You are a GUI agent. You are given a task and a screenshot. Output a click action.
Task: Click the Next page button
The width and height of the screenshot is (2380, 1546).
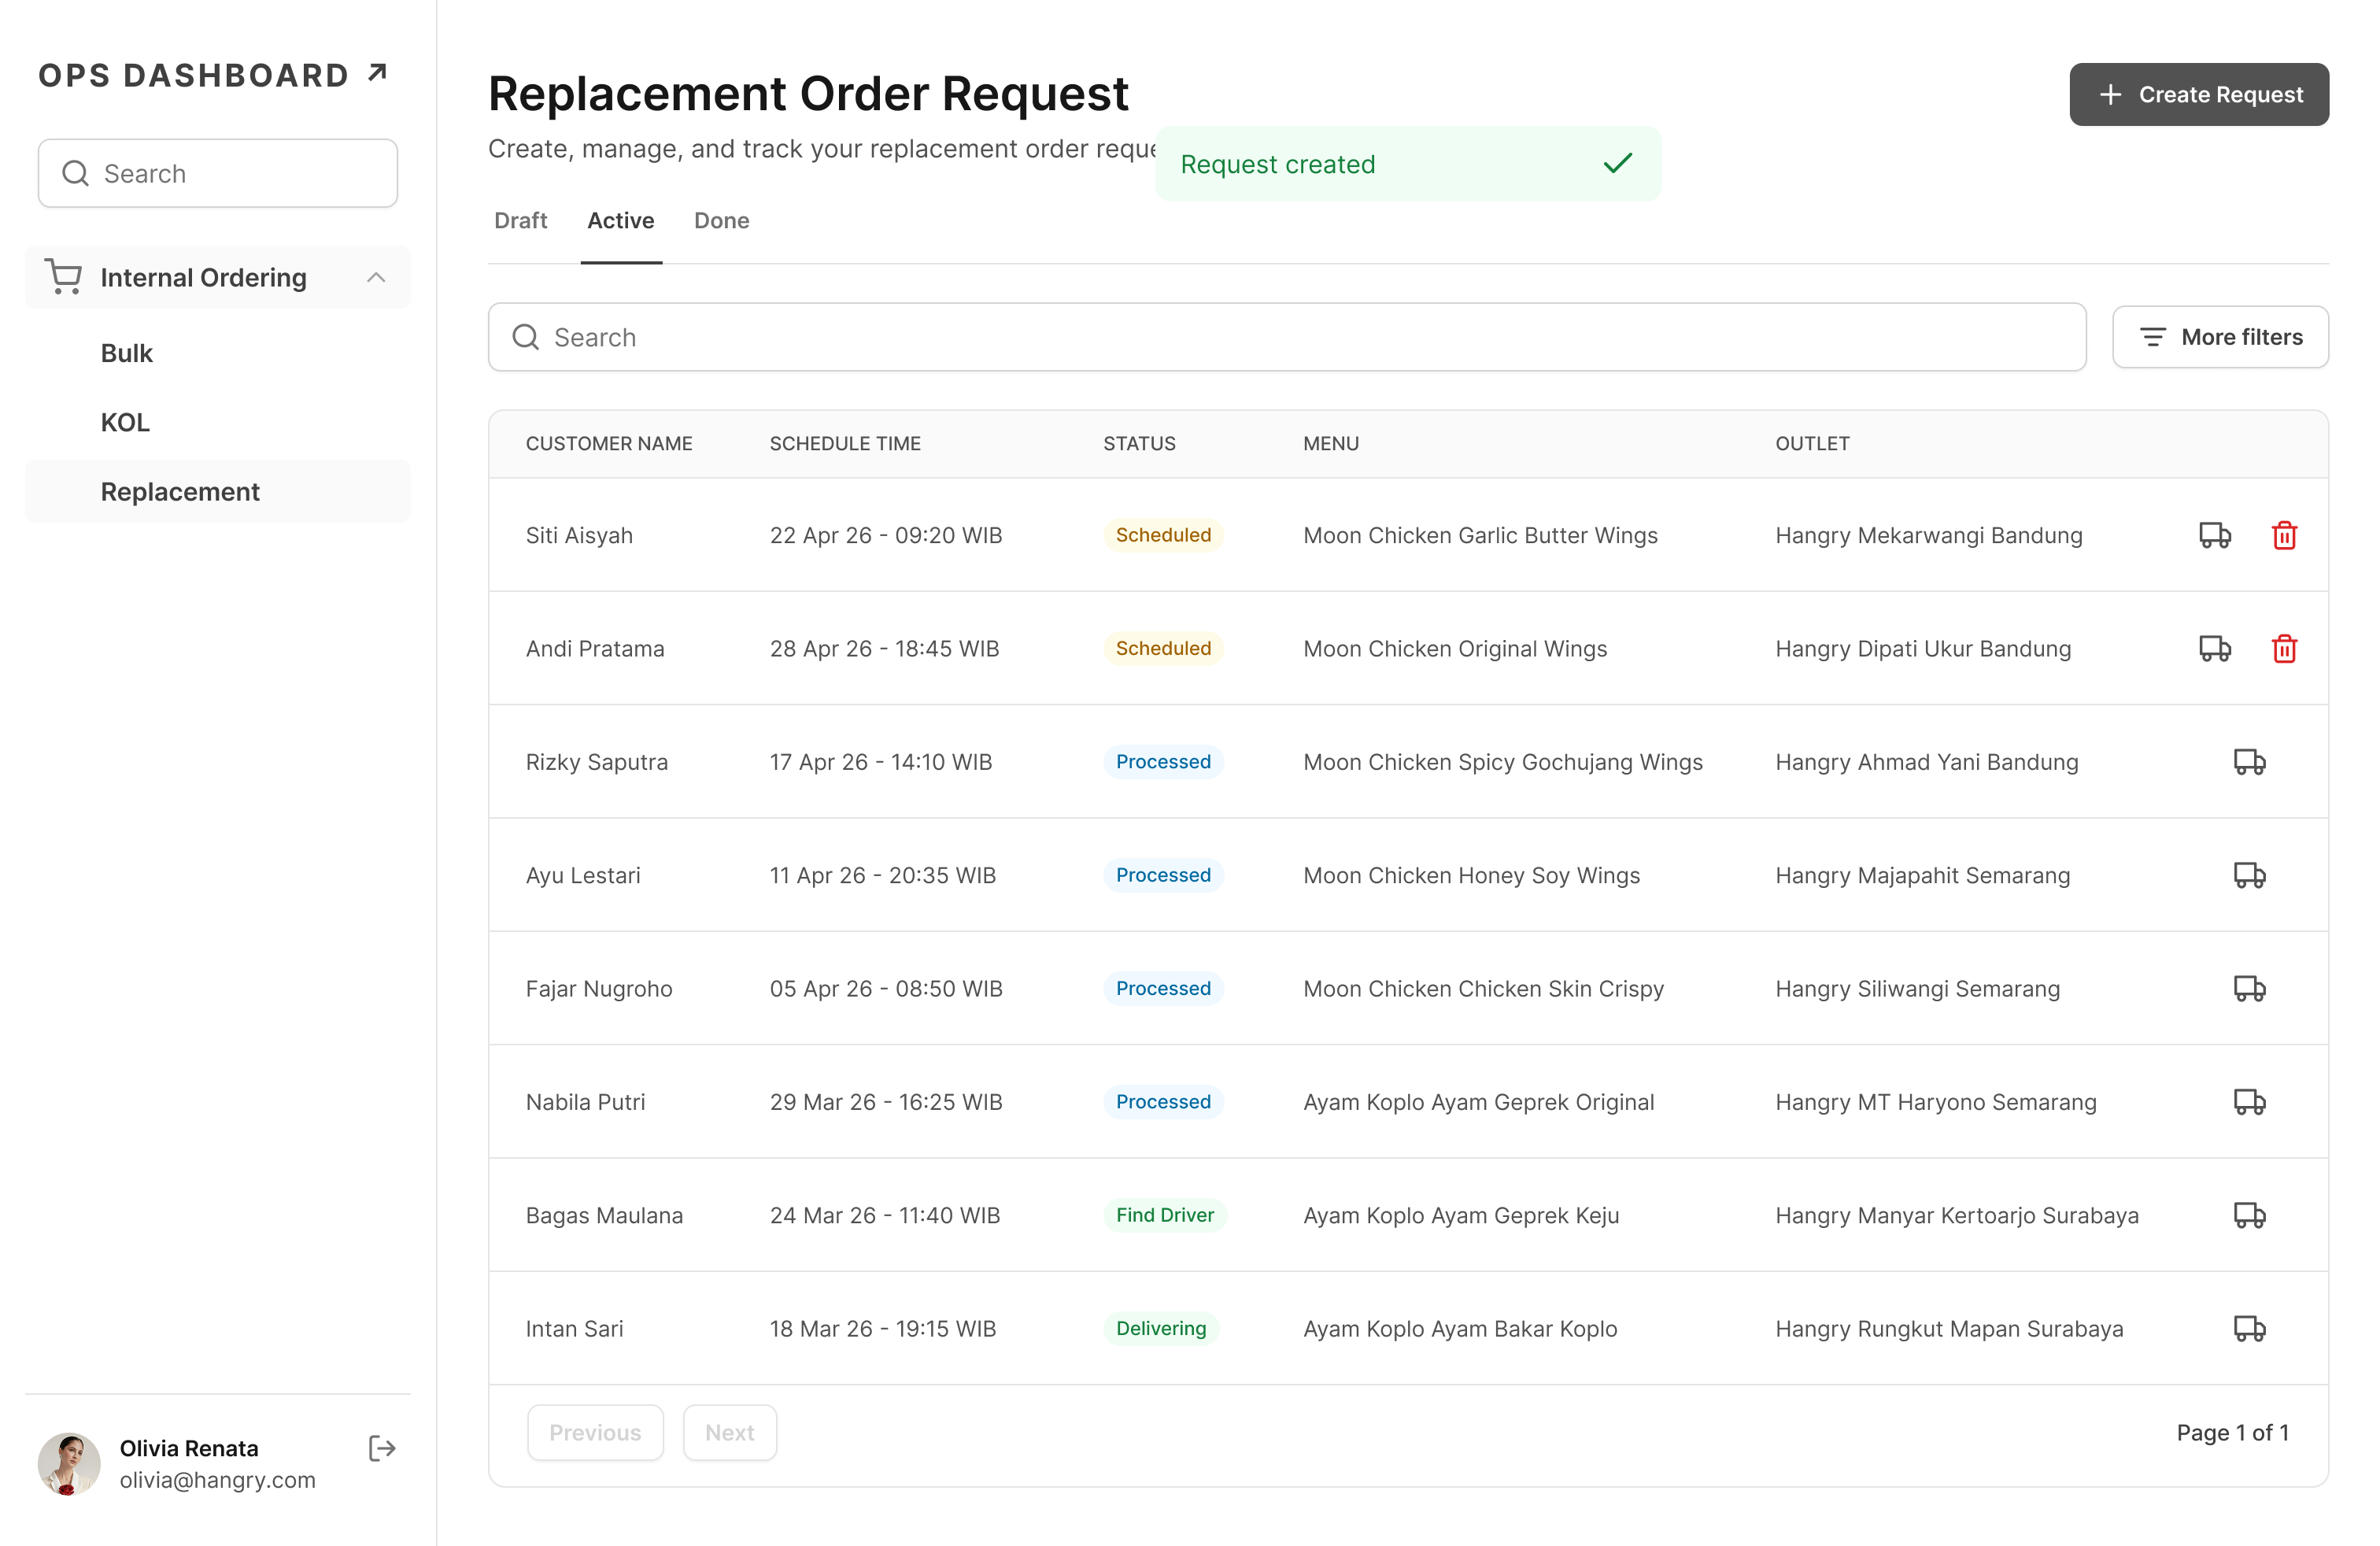(x=730, y=1432)
